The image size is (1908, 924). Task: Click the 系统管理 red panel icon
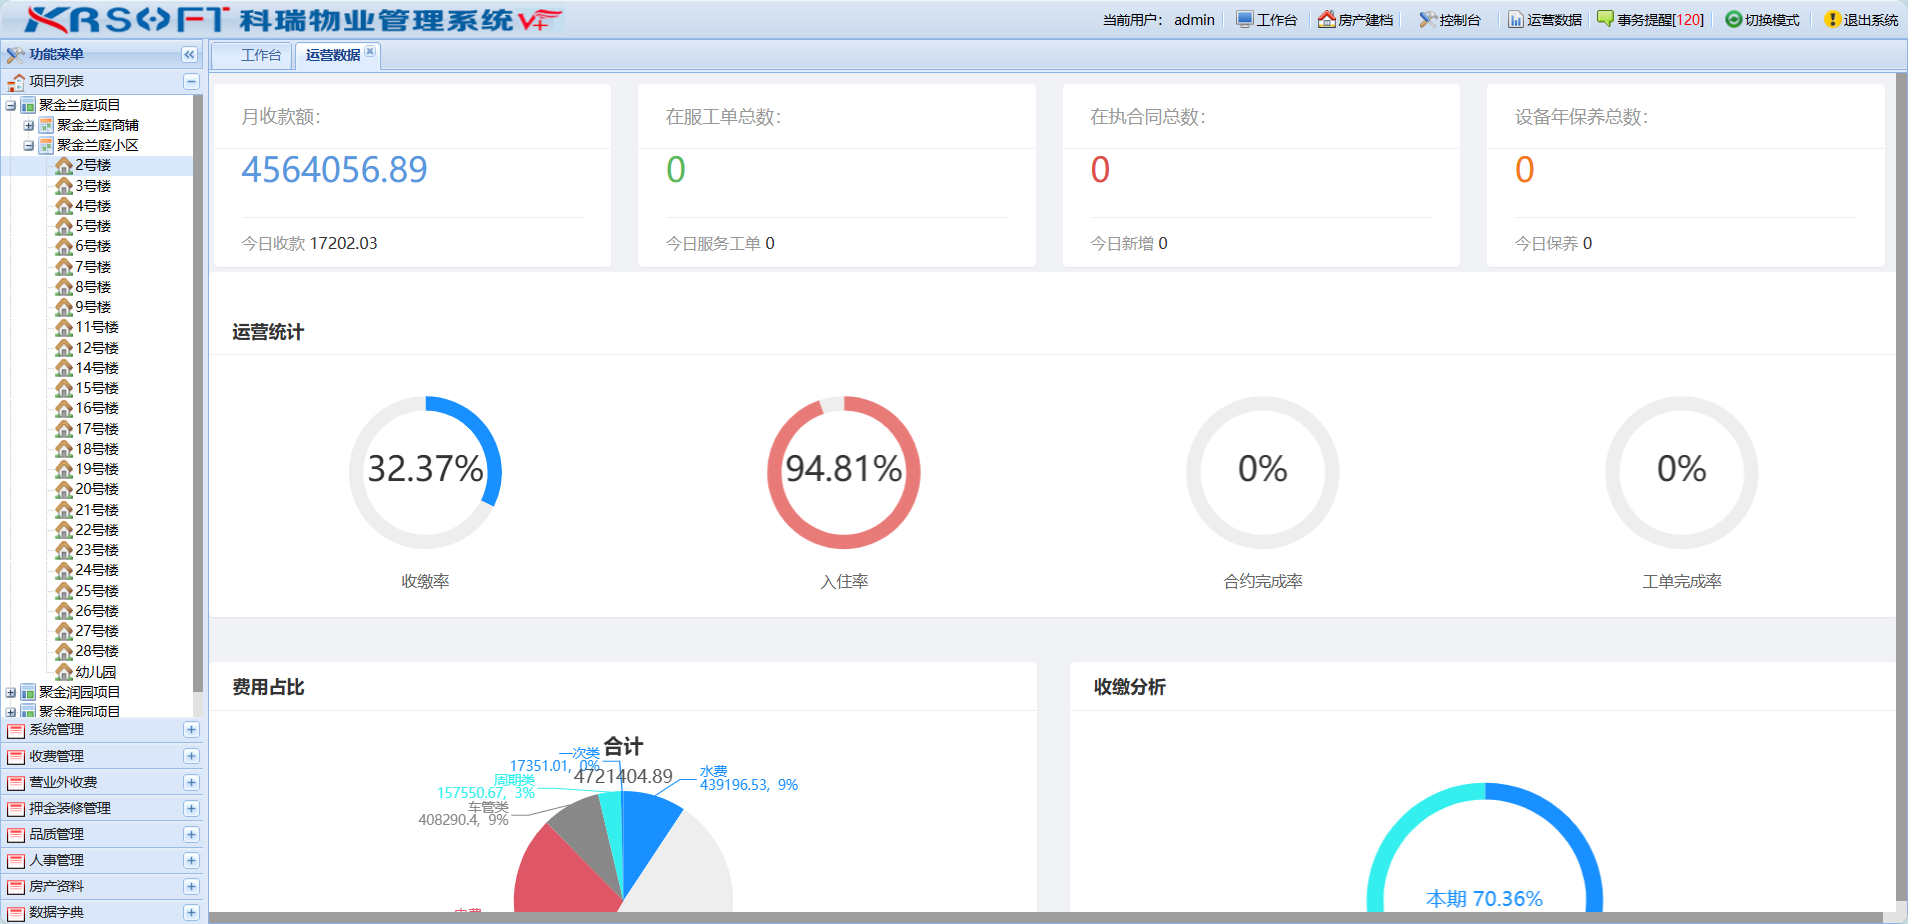pyautogui.click(x=16, y=730)
